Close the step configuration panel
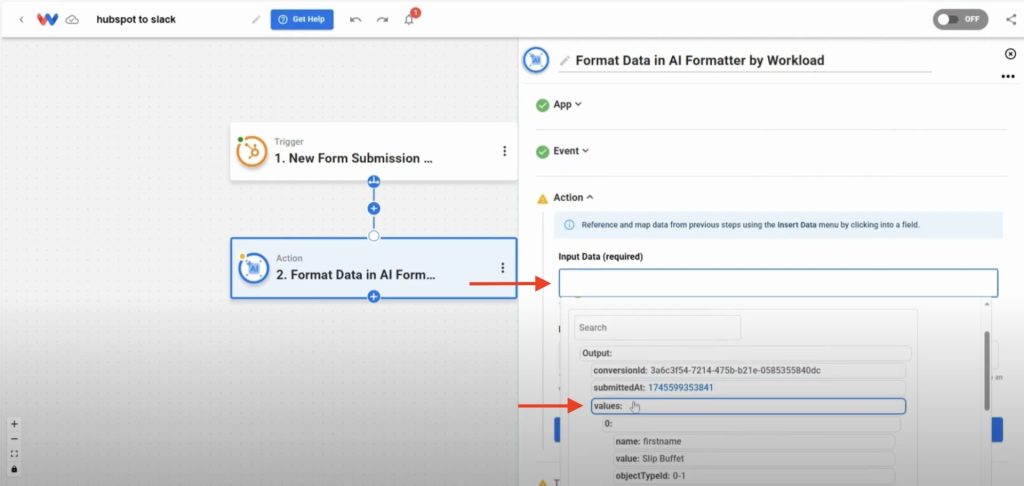This screenshot has height=486, width=1024. [x=1010, y=54]
